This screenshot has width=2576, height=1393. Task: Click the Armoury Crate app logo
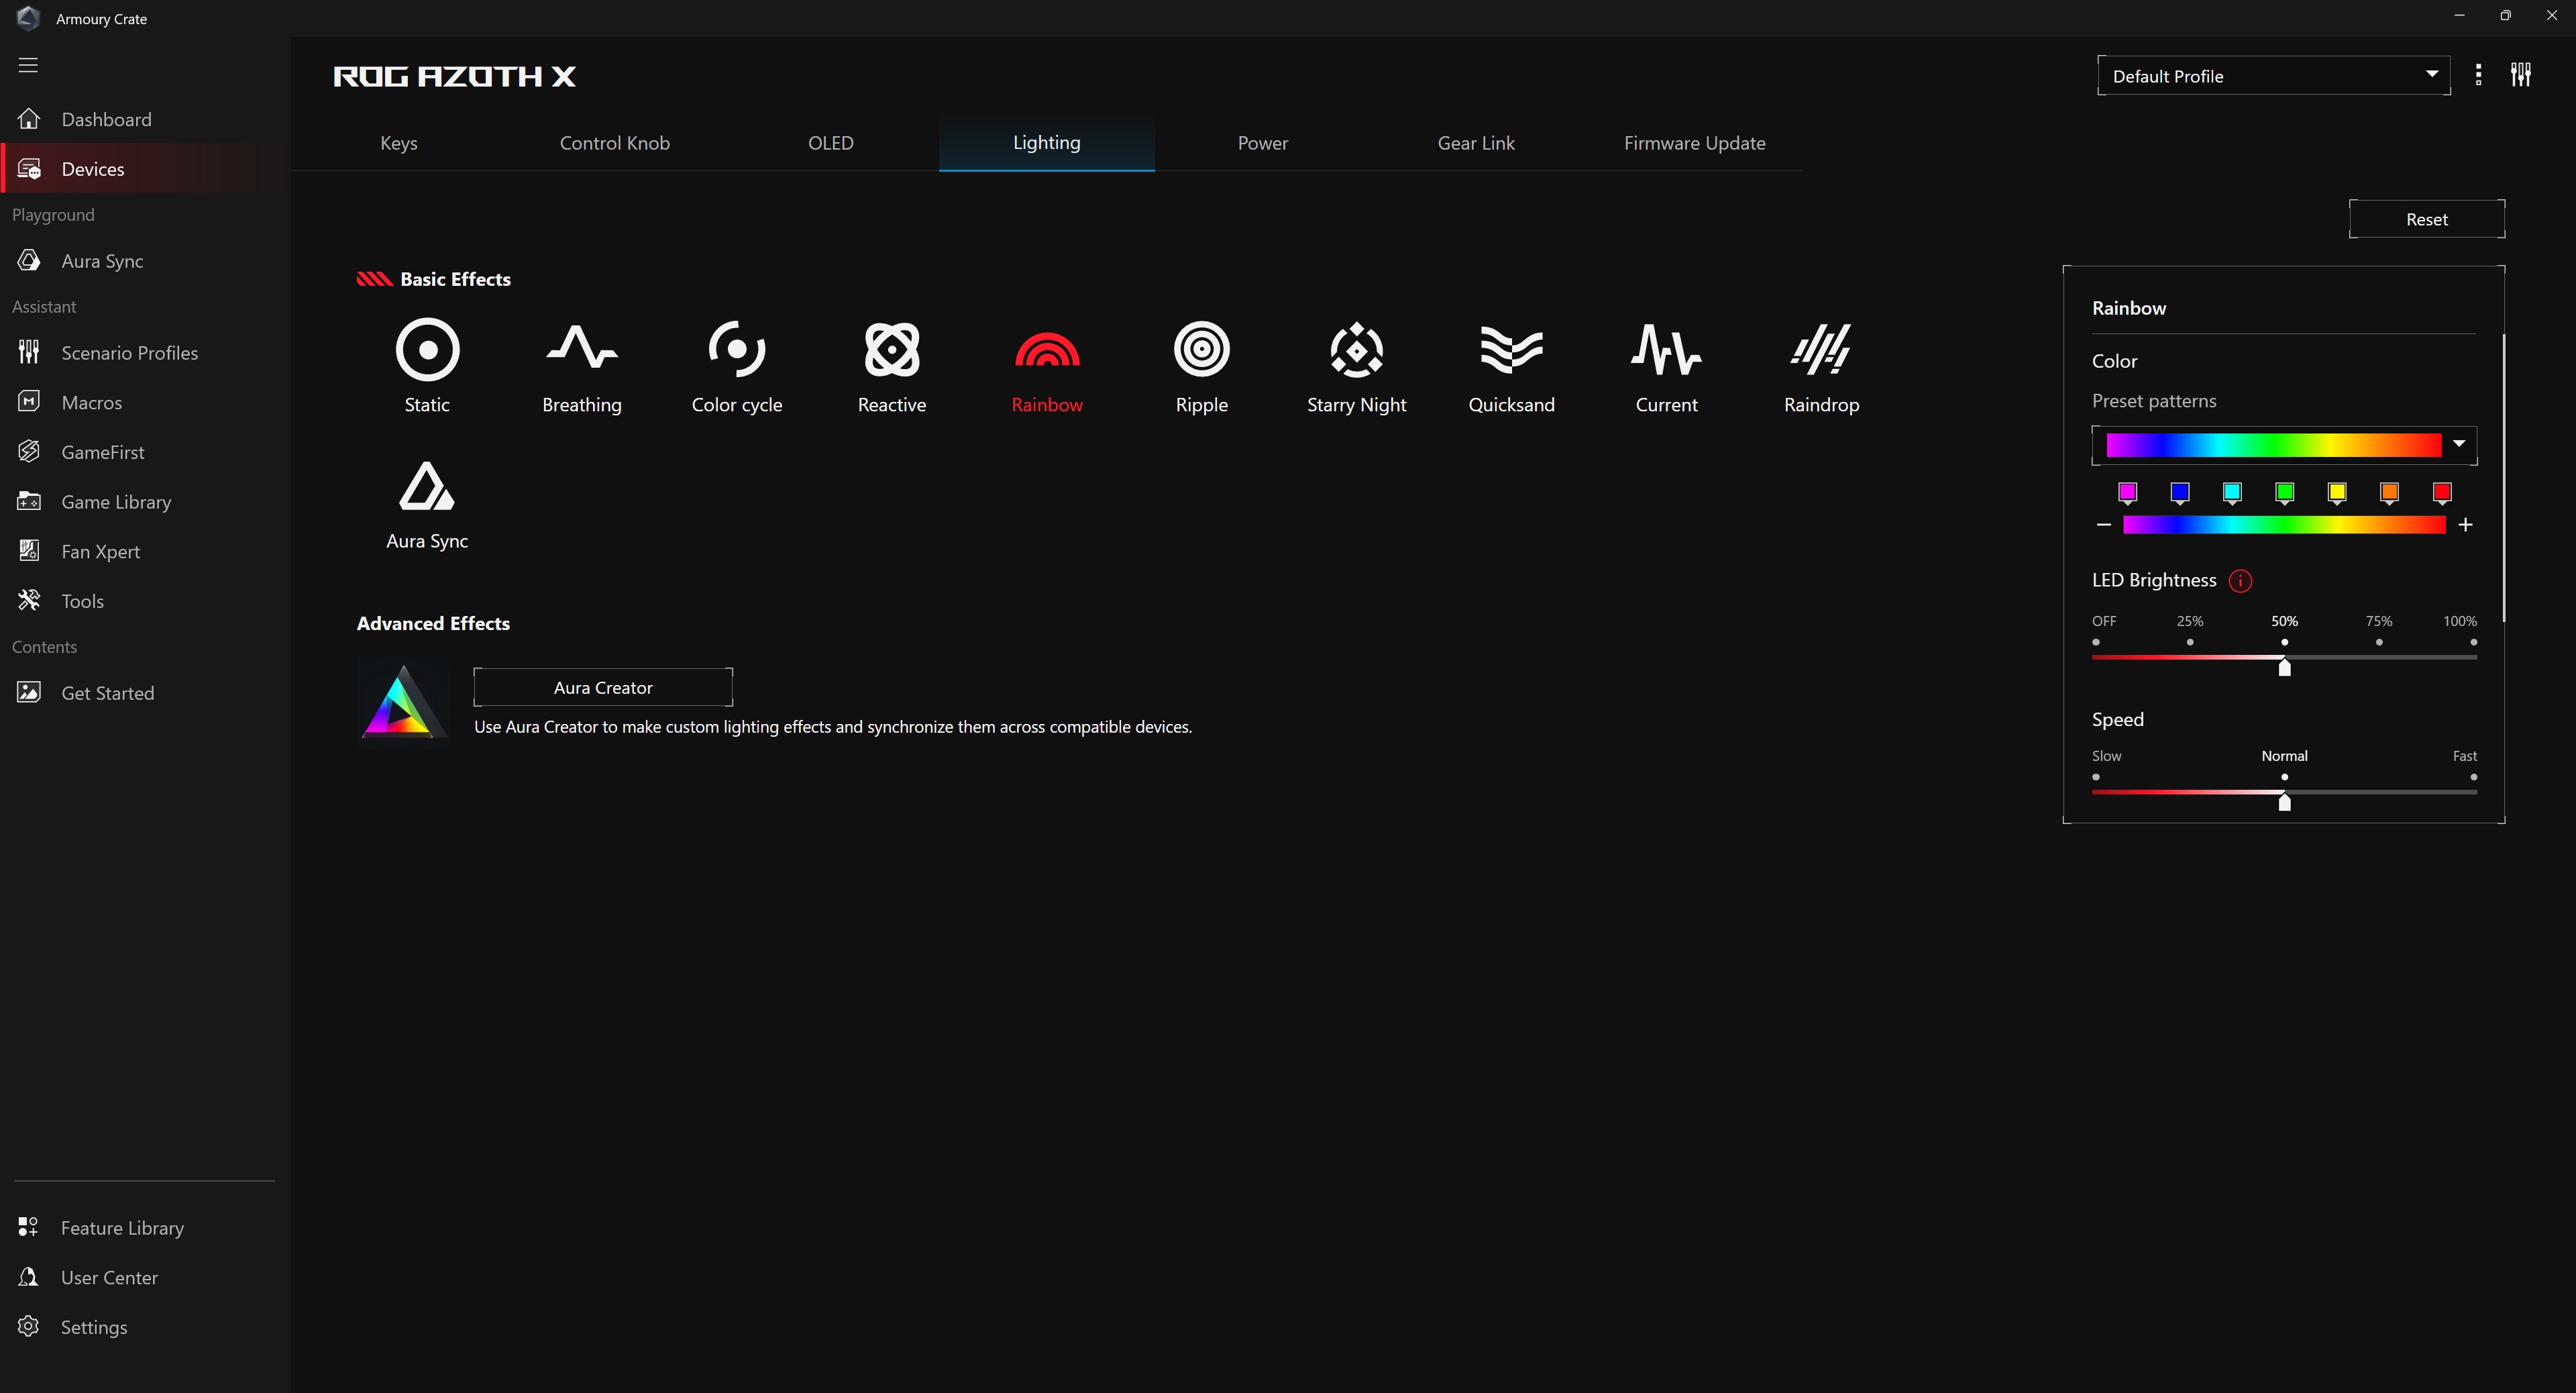tap(28, 18)
